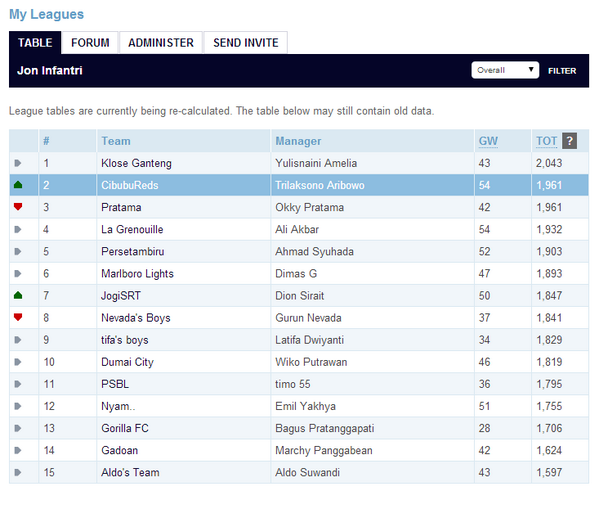The image size is (599, 509).
Task: Sort table by GW column header
Action: coord(488,141)
